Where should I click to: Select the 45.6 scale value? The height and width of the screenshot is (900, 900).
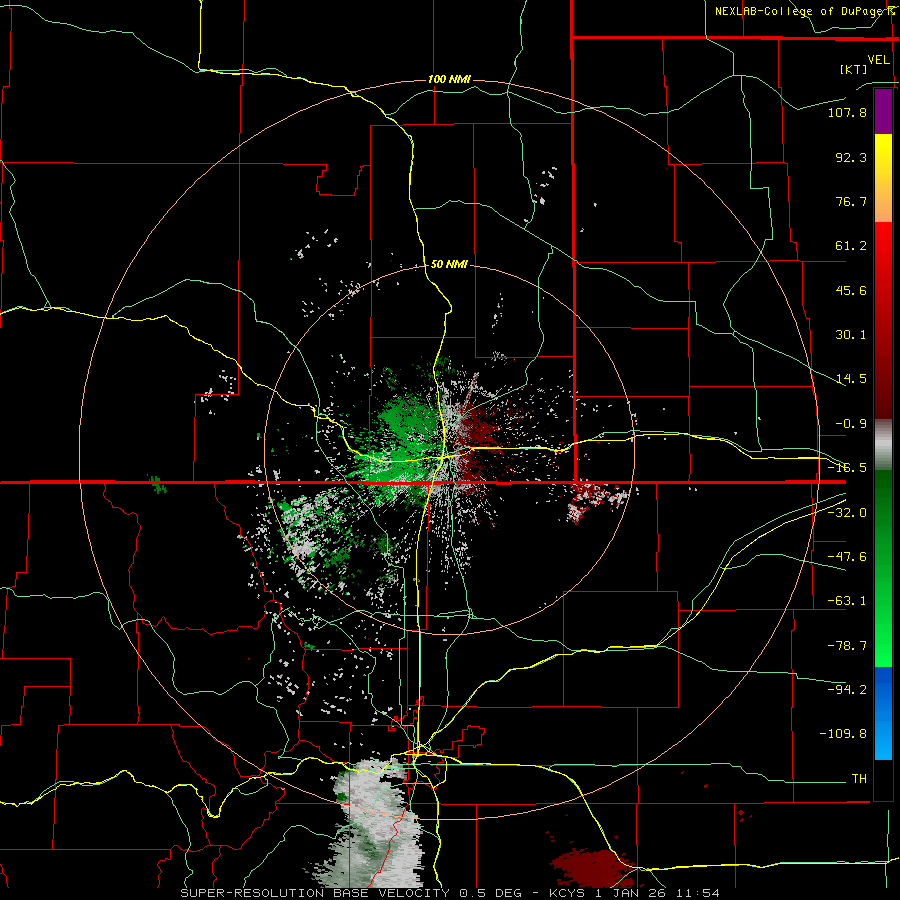pos(851,290)
